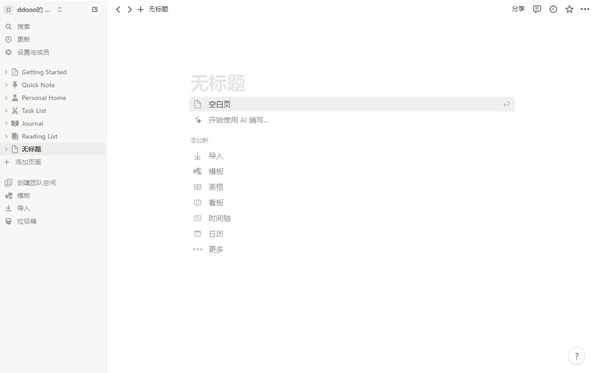The width and height of the screenshot is (597, 373).
Task: Open the Personal Home page
Action: [x=44, y=98]
